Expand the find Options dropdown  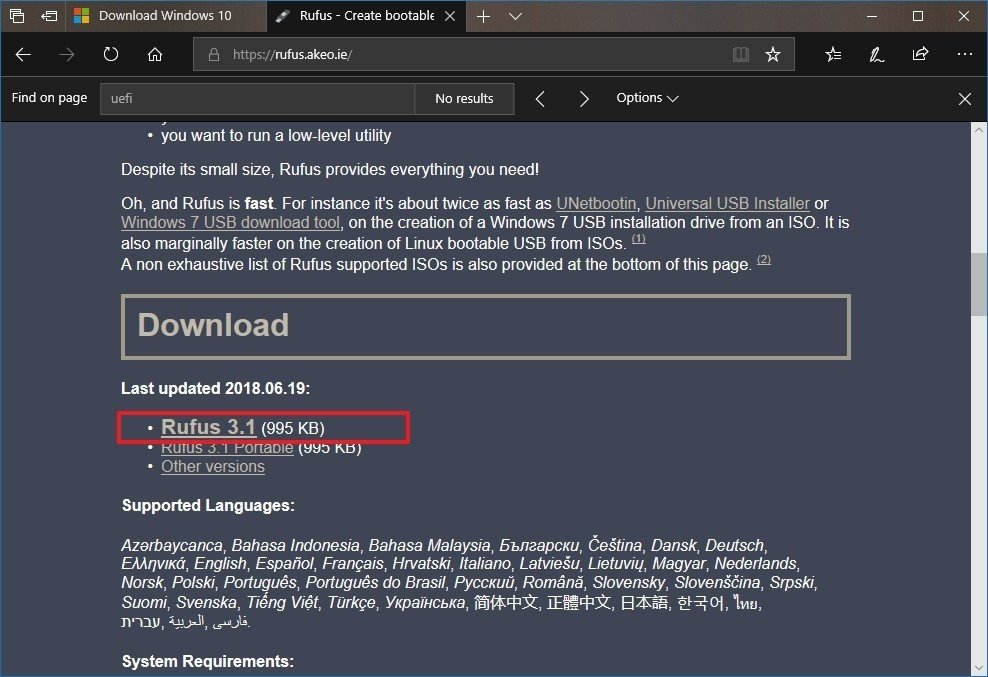(x=647, y=98)
